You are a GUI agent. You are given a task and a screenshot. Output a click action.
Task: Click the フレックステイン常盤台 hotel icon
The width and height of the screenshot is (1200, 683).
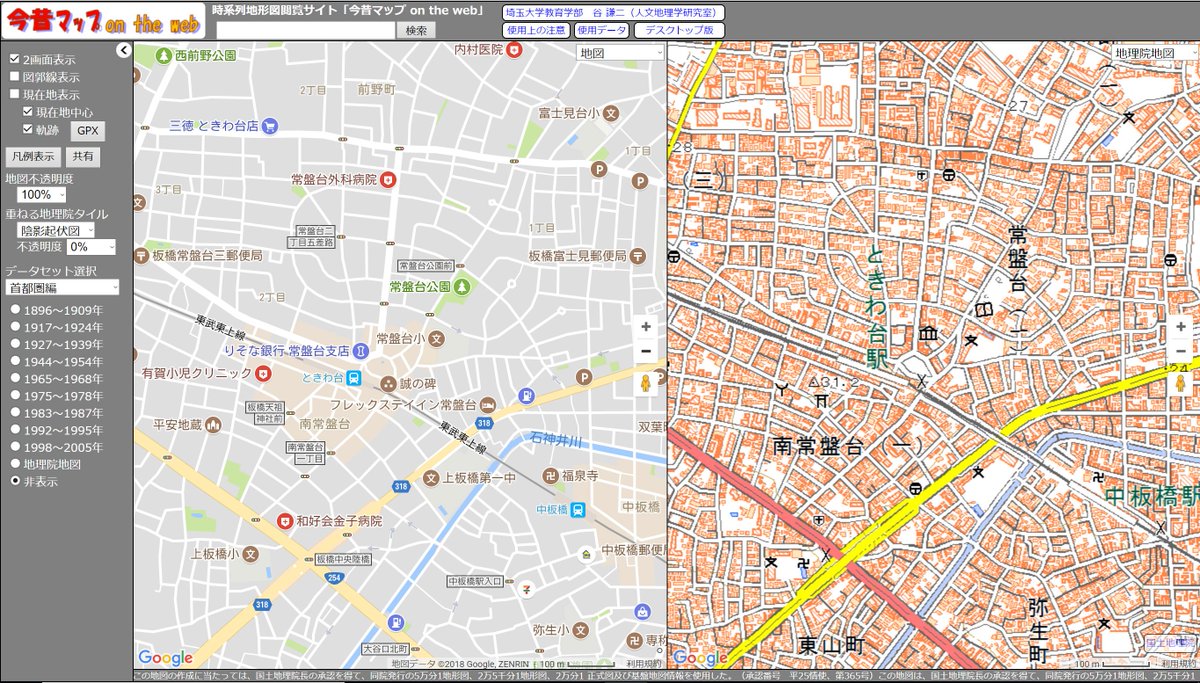pyautogui.click(x=487, y=405)
